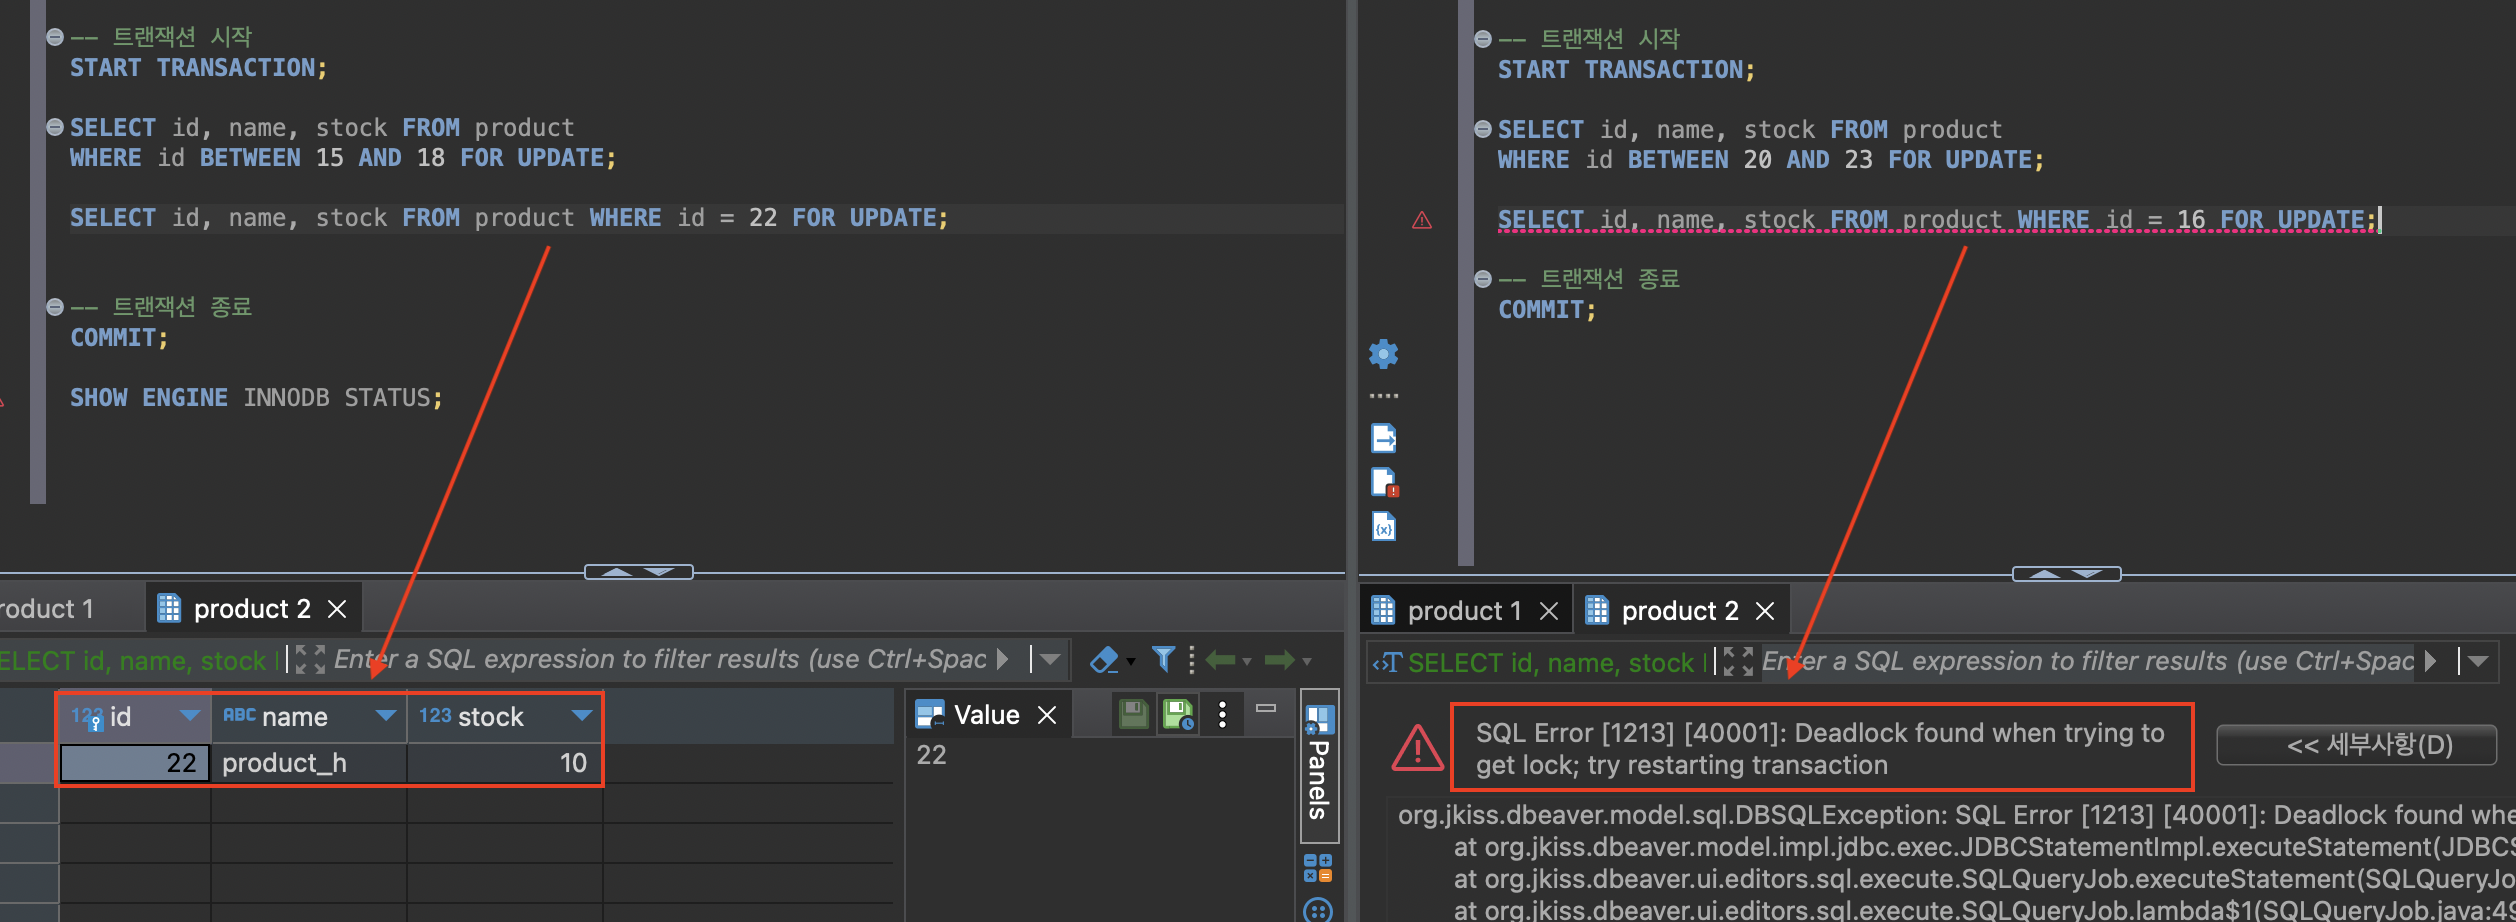Click the blue funnel filter icon
2516x922 pixels.
[x=1163, y=658]
